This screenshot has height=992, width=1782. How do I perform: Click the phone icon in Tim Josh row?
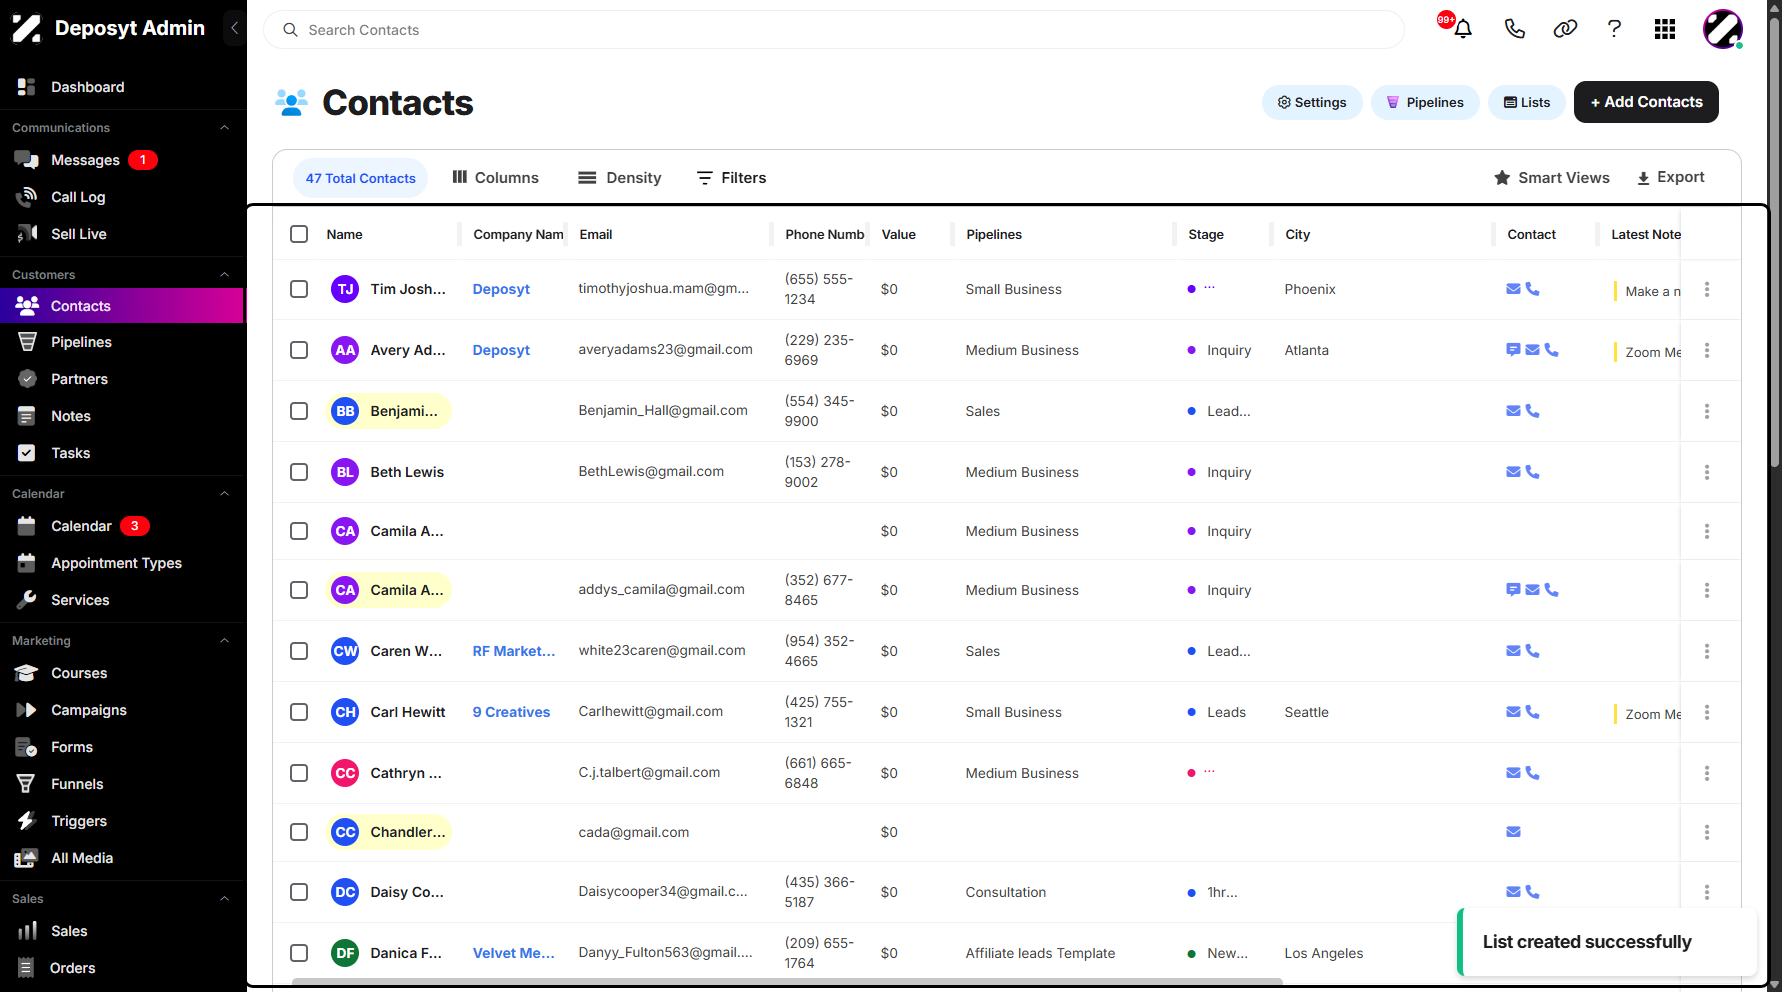[1532, 289]
